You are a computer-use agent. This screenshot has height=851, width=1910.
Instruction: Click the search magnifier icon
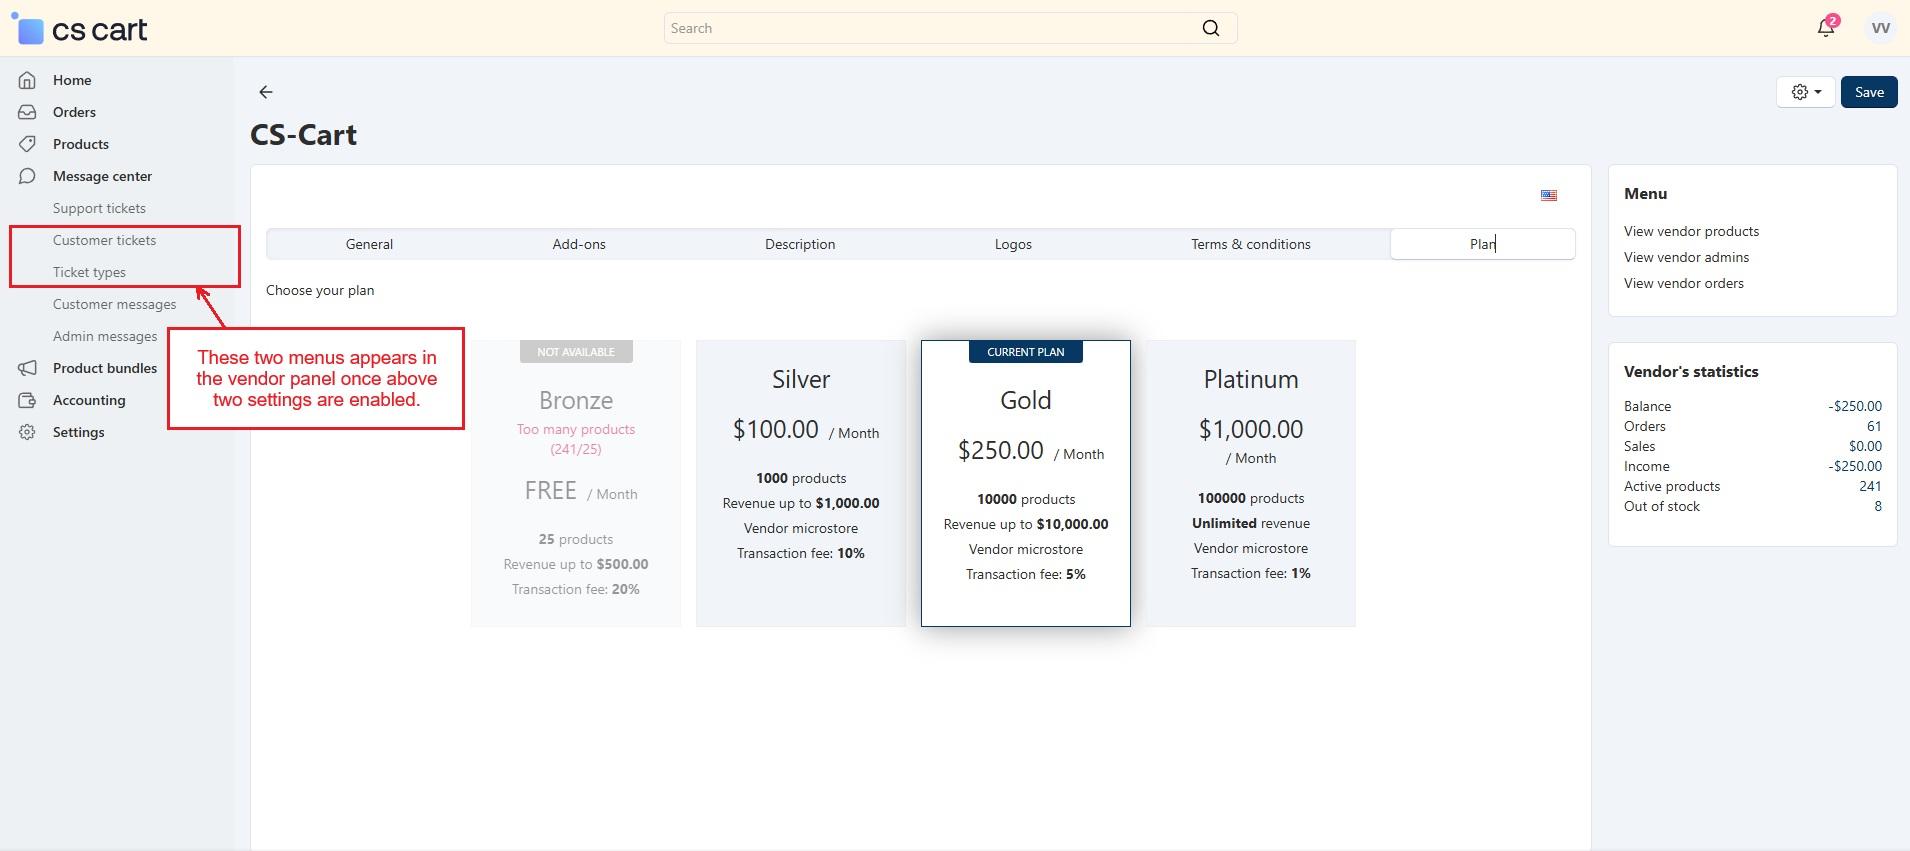tap(1210, 28)
